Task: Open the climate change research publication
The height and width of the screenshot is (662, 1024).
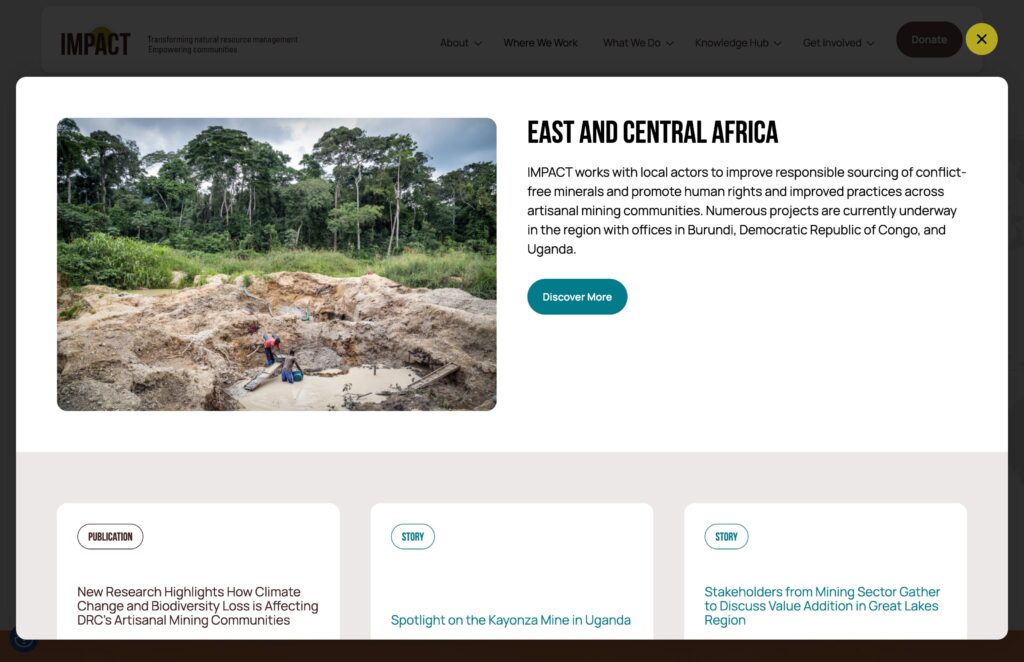Action: pyautogui.click(x=198, y=606)
